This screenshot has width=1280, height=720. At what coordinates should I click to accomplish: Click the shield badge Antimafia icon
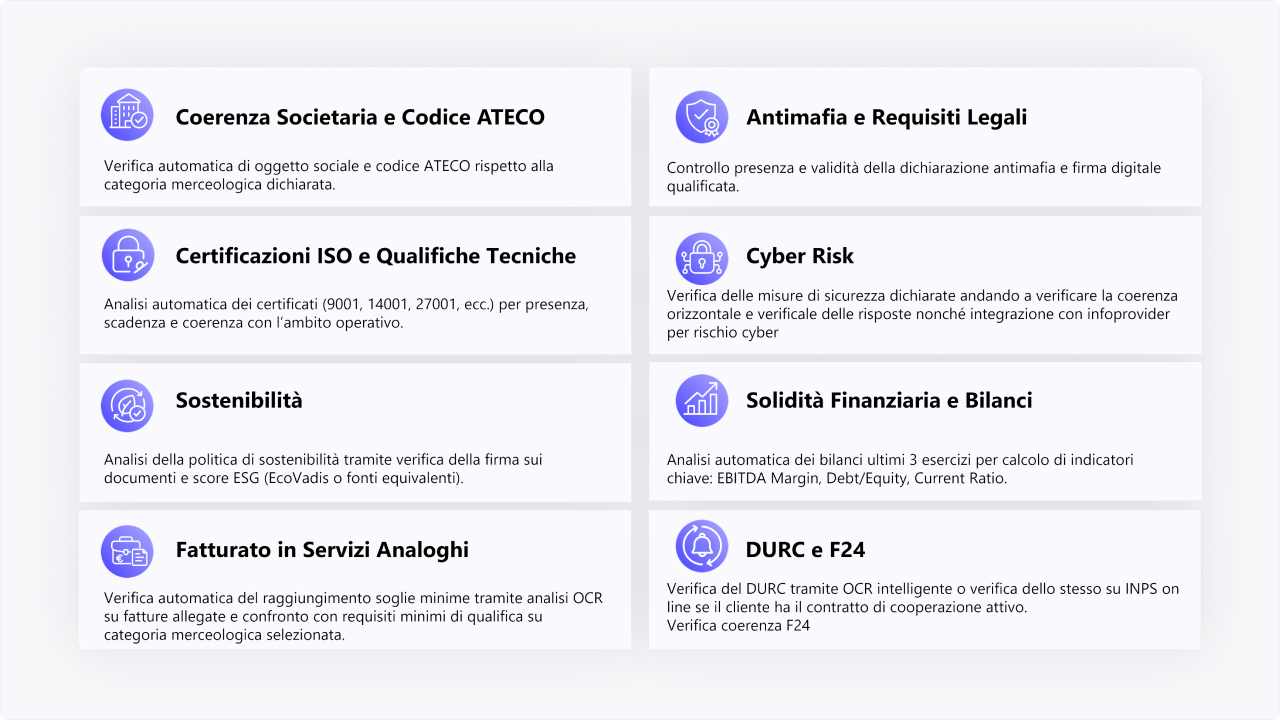tap(701, 117)
